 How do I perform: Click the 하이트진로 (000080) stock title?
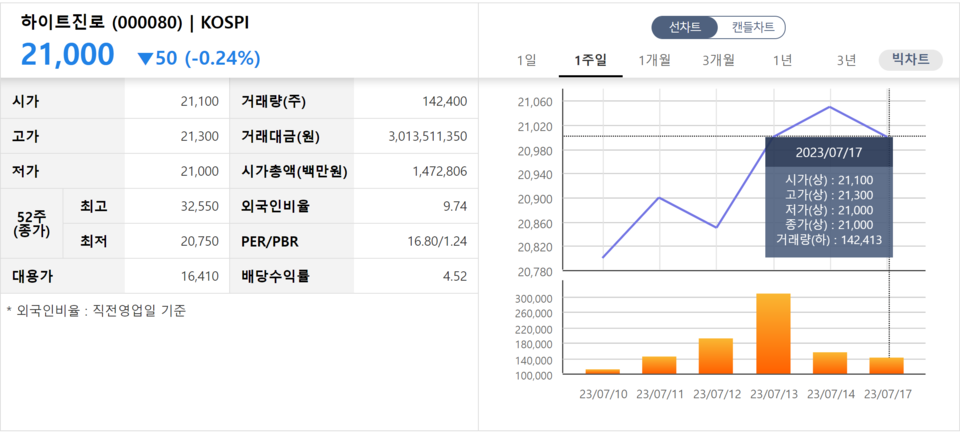tap(101, 22)
